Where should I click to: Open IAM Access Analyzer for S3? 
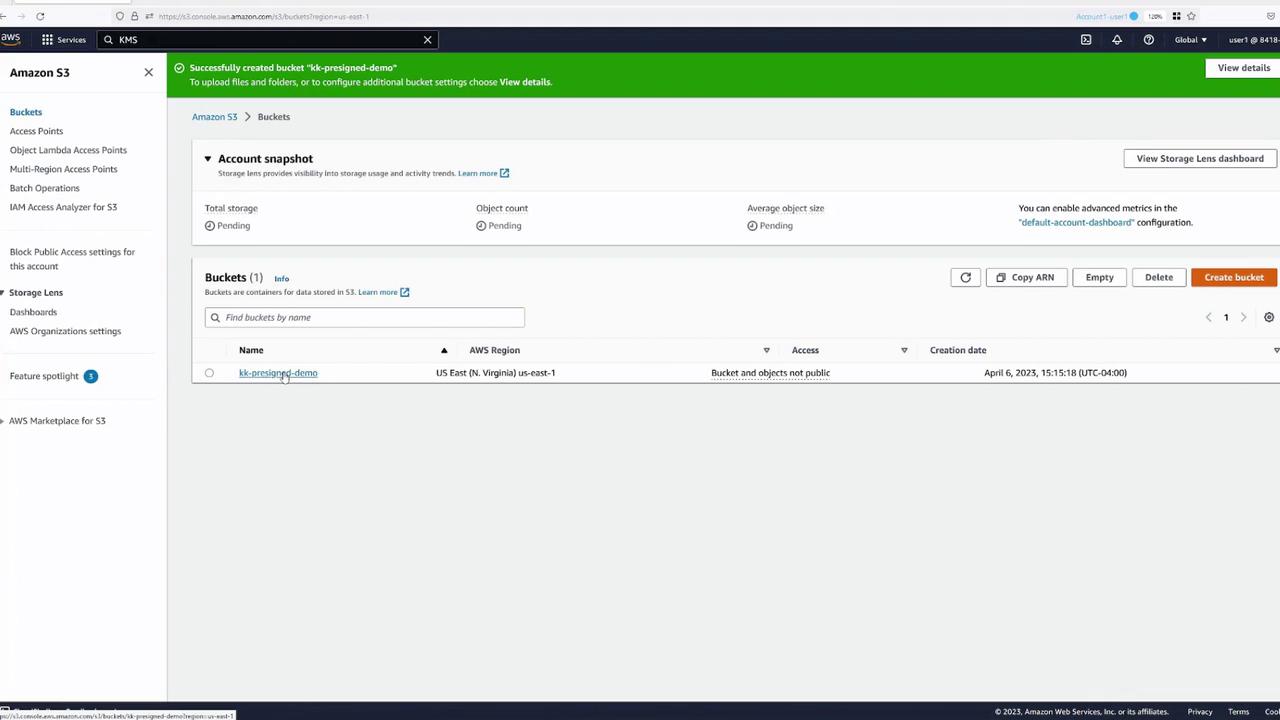point(63,207)
